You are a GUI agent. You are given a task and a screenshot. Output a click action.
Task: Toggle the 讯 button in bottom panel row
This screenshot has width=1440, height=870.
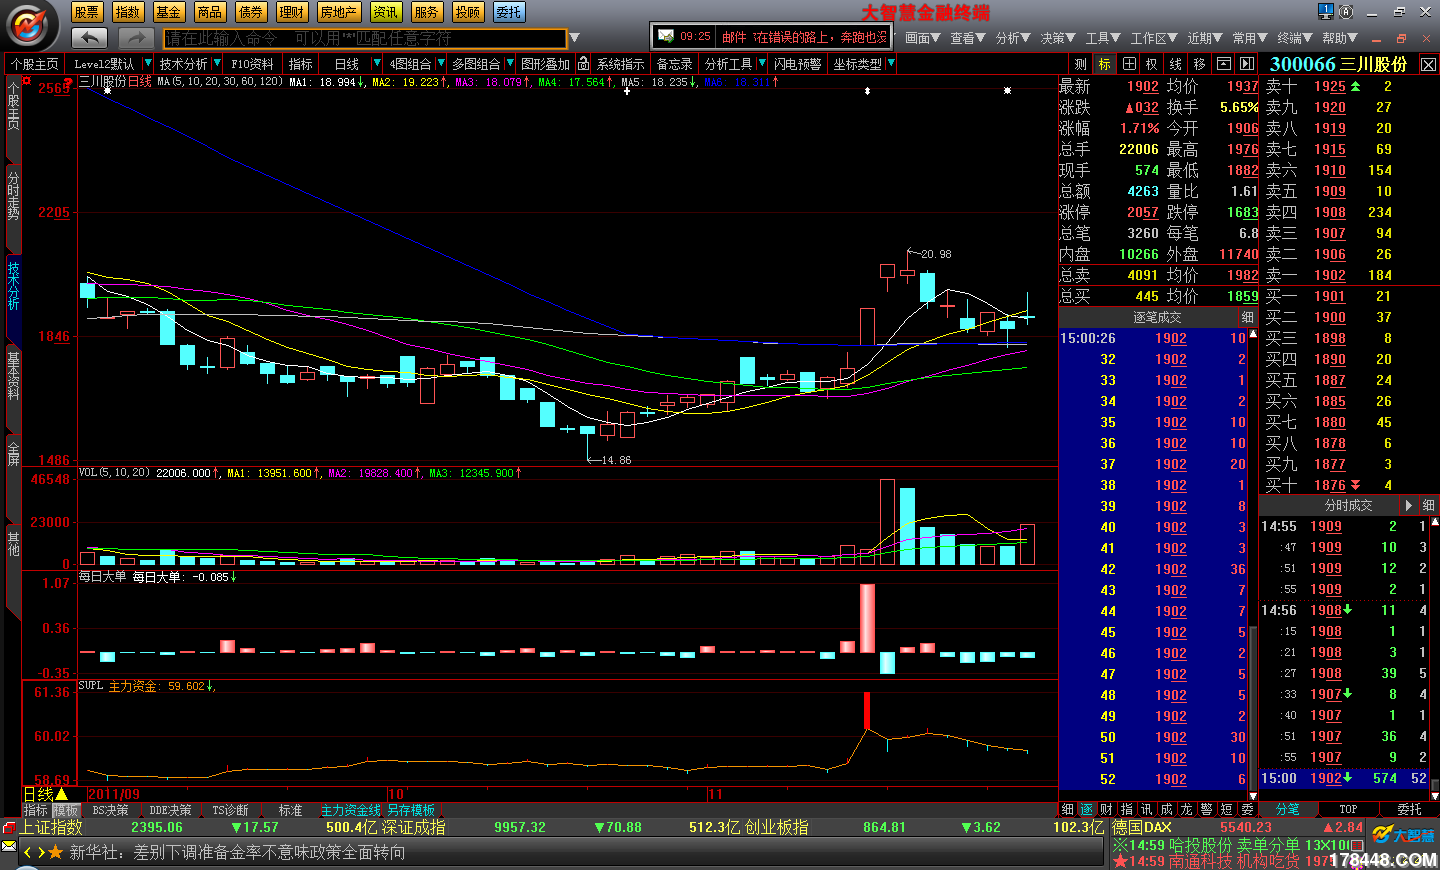coord(1146,809)
